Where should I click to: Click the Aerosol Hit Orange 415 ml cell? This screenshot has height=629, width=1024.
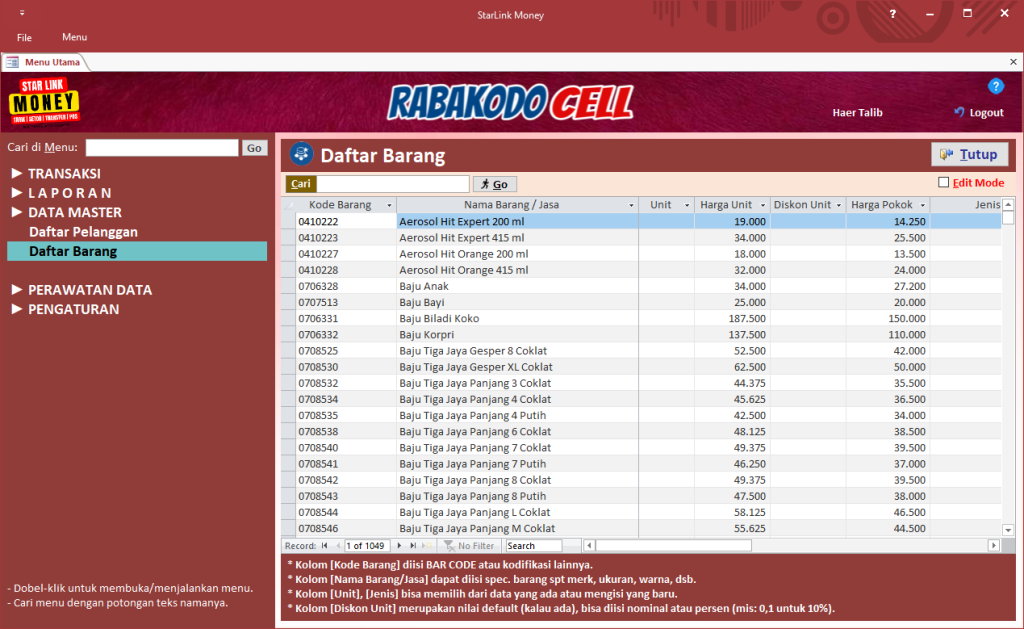(517, 270)
